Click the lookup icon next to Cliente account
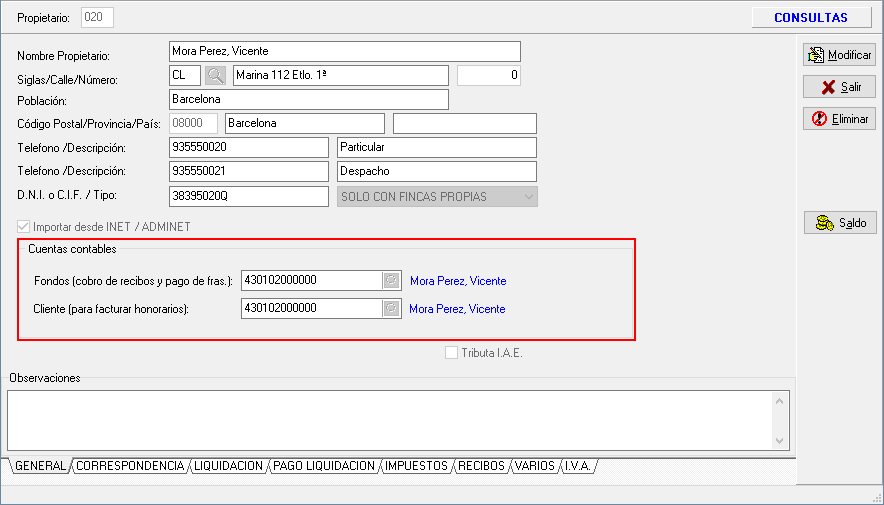884x505 pixels. (x=391, y=308)
